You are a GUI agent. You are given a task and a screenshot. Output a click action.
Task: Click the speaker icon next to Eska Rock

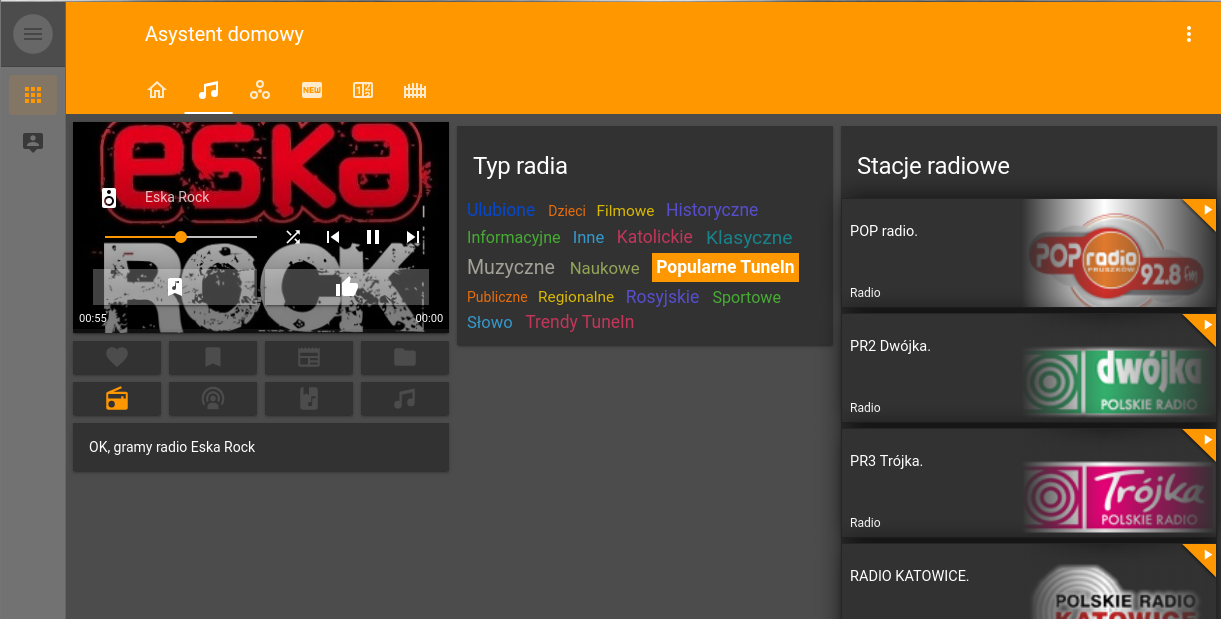click(110, 197)
